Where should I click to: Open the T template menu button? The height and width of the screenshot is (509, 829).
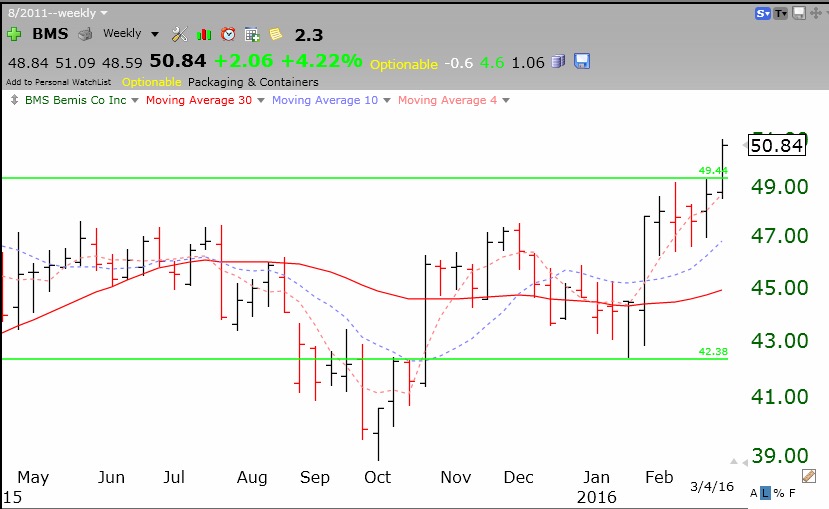pyautogui.click(x=781, y=12)
